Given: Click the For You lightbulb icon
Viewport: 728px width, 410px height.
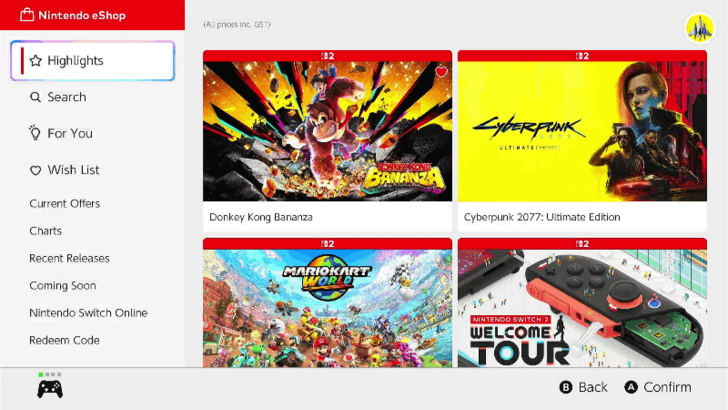Looking at the screenshot, I should (35, 133).
